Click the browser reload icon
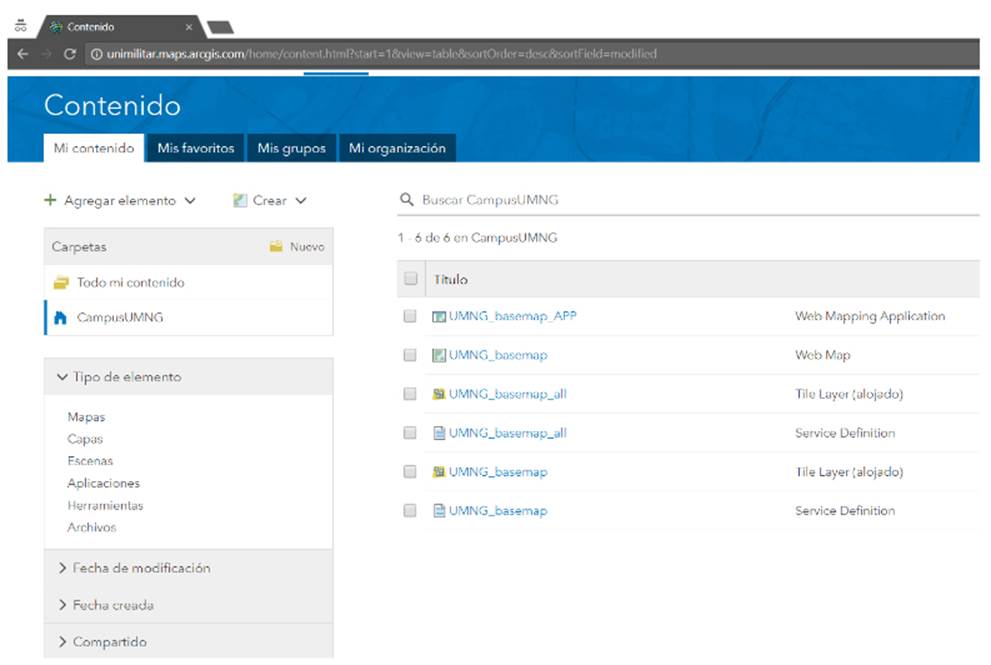Screen dimensions: 991x665 pyautogui.click(x=69, y=54)
